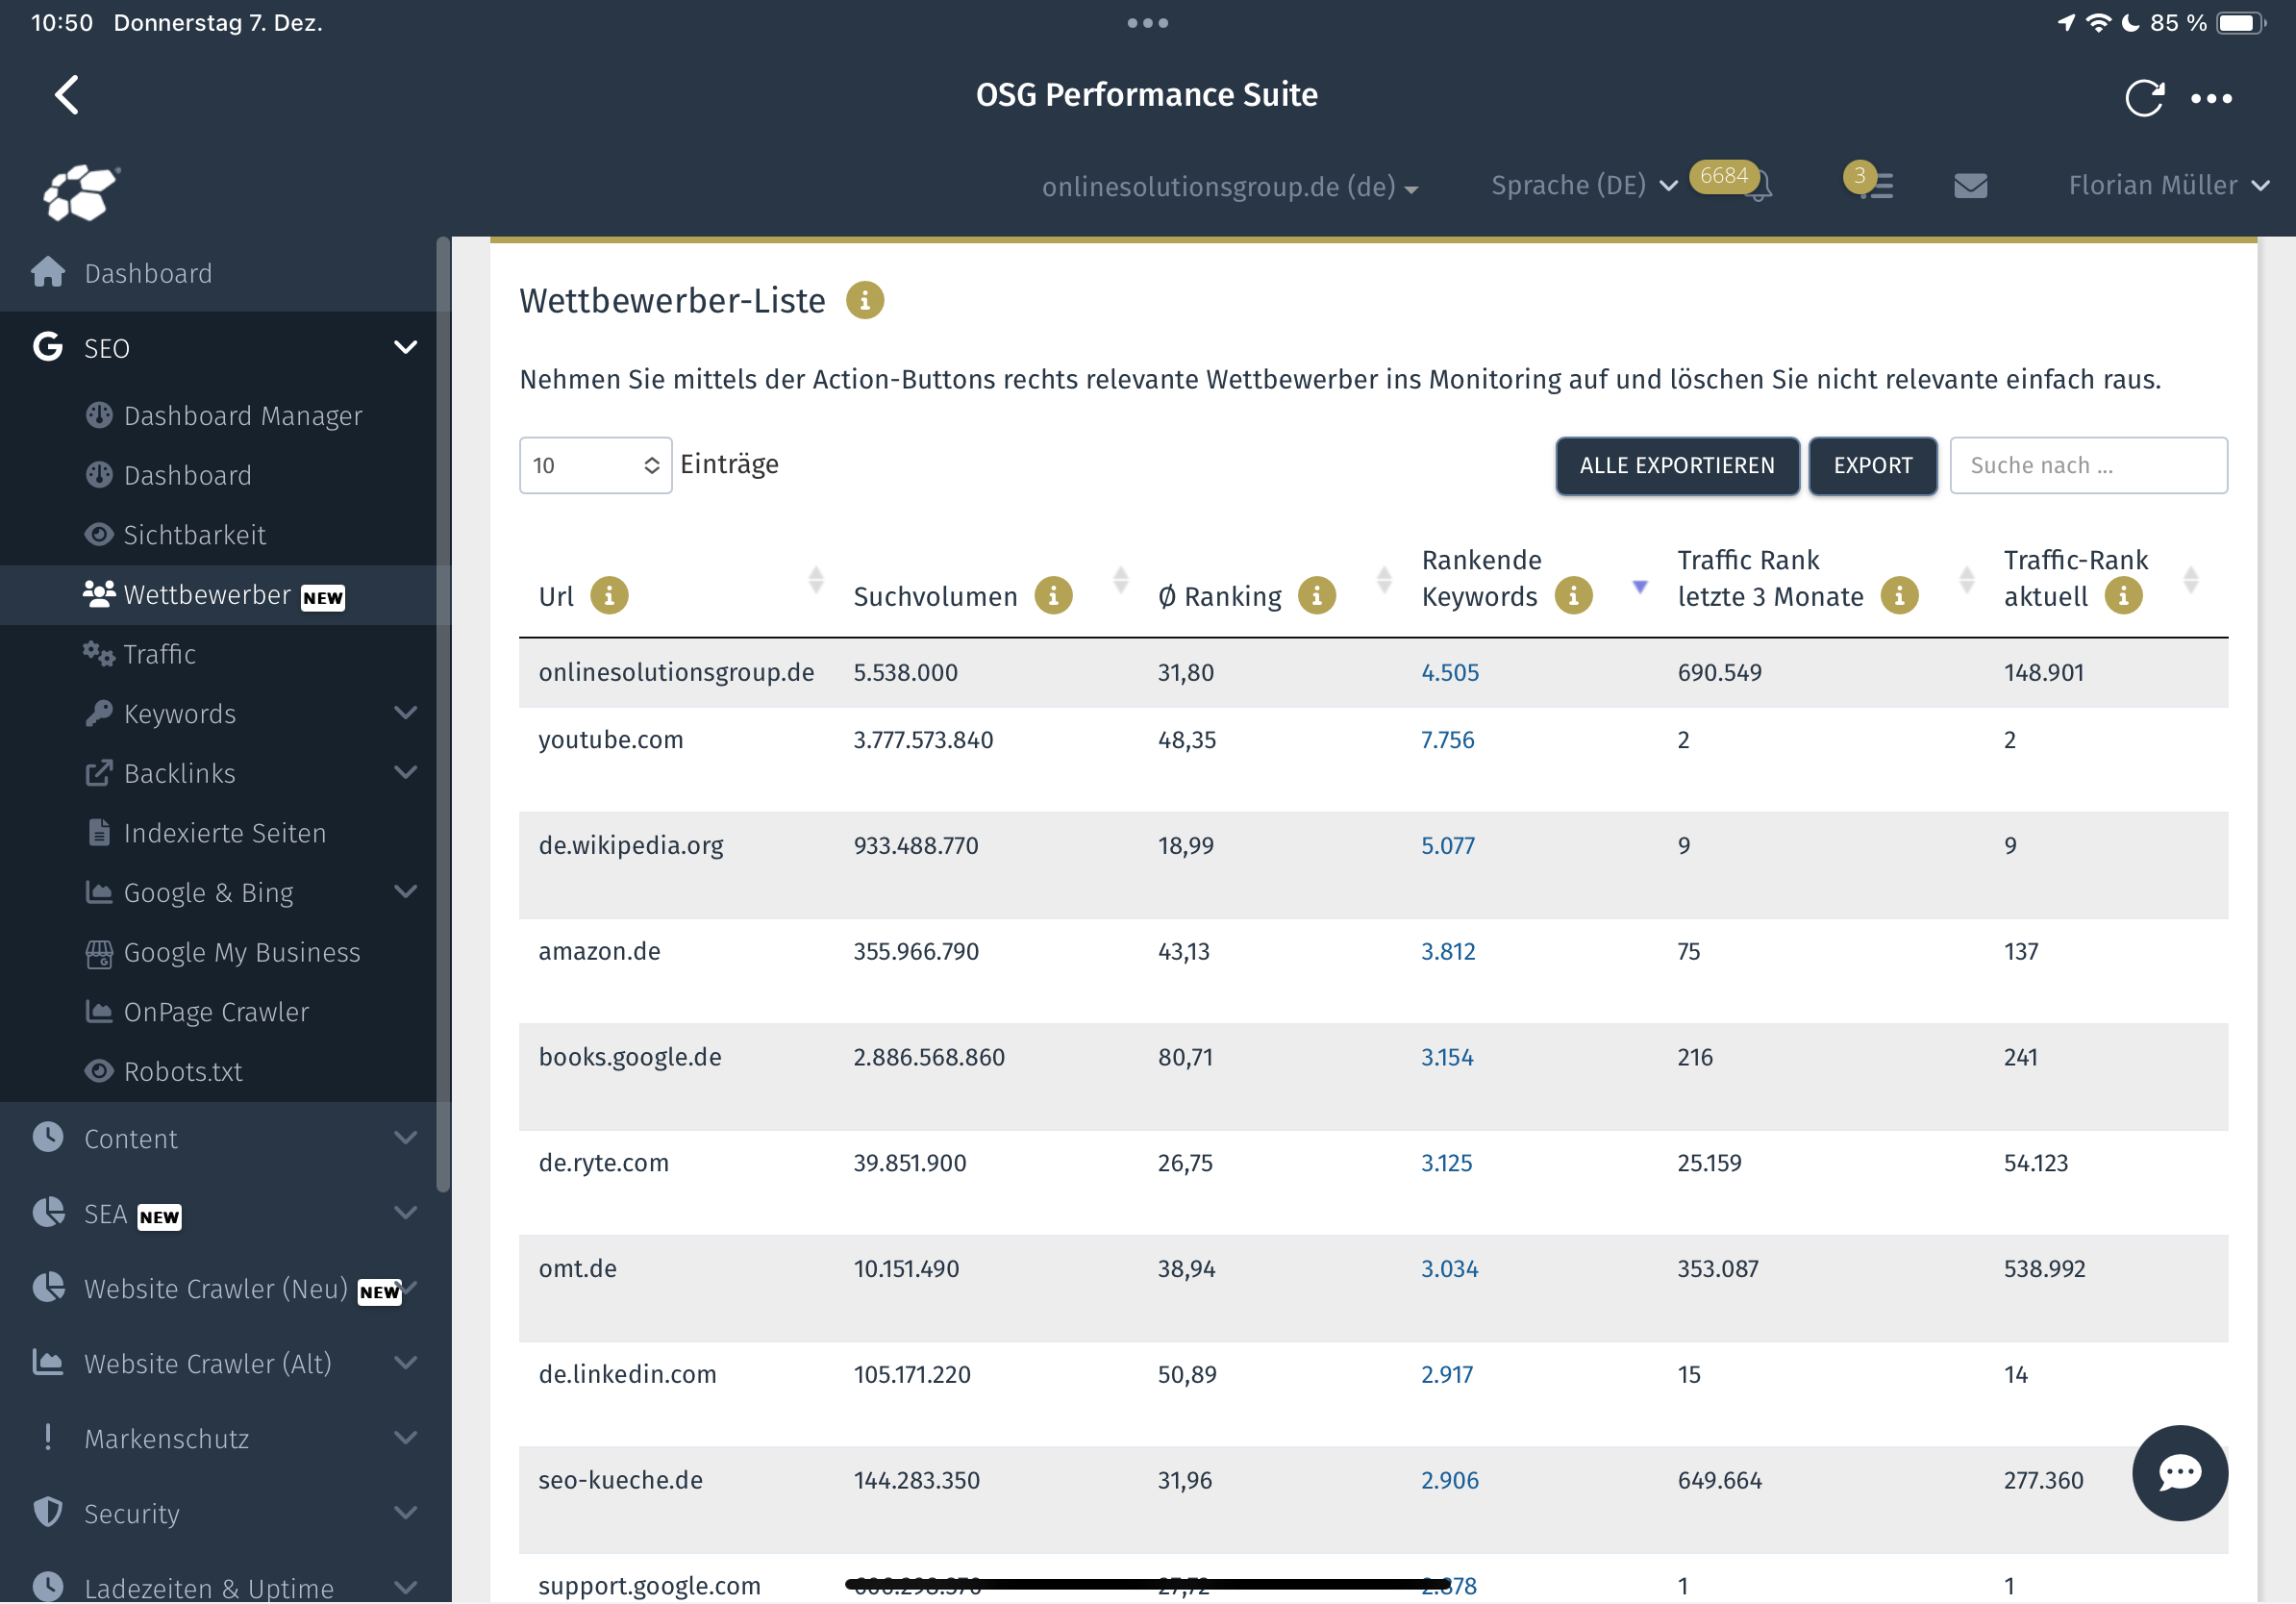Screen dimensions: 2296x1604
Task: Collapse the SEO section chevron
Action: coord(405,348)
